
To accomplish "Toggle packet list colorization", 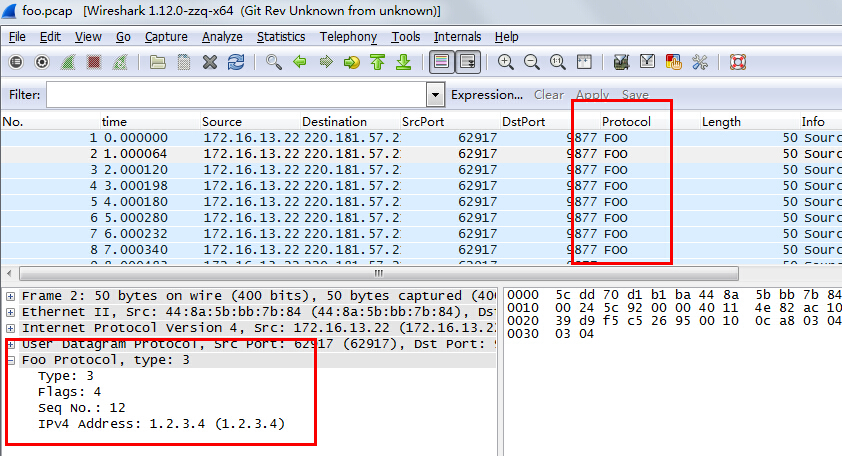I will click(x=441, y=62).
